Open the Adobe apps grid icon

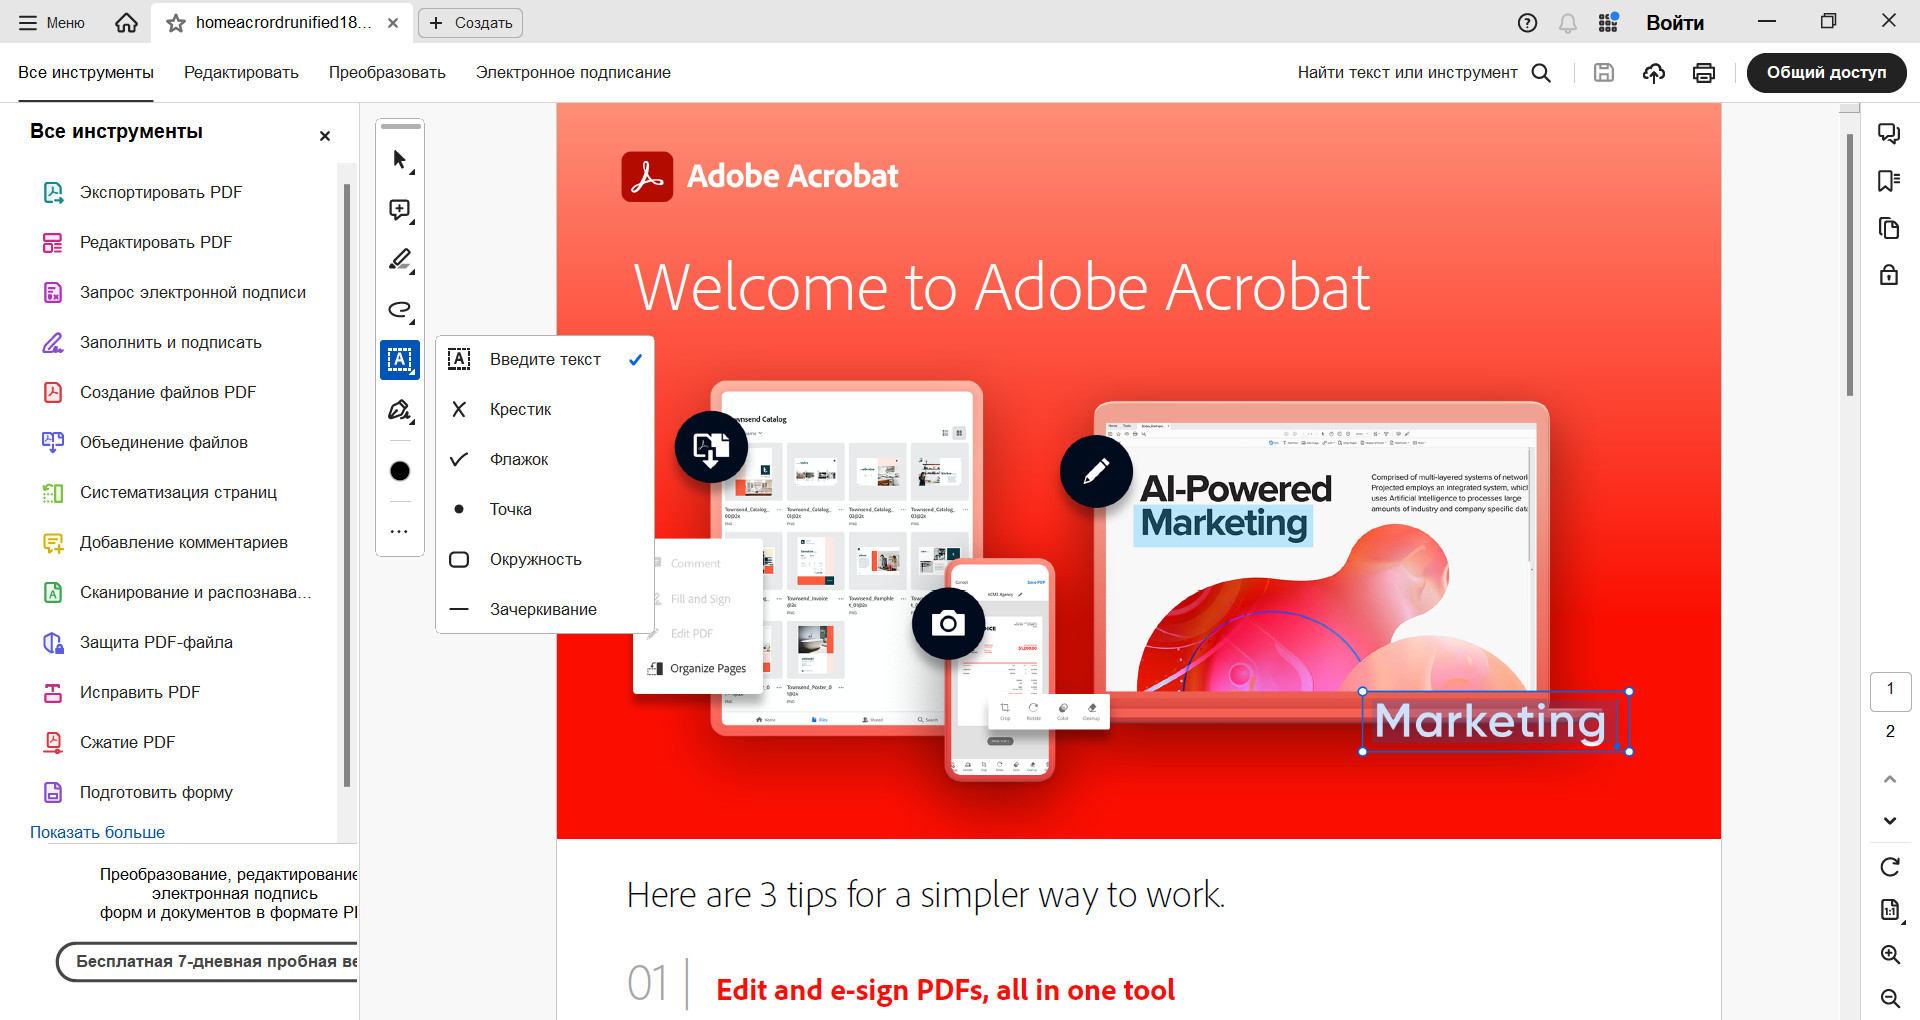coord(1608,22)
